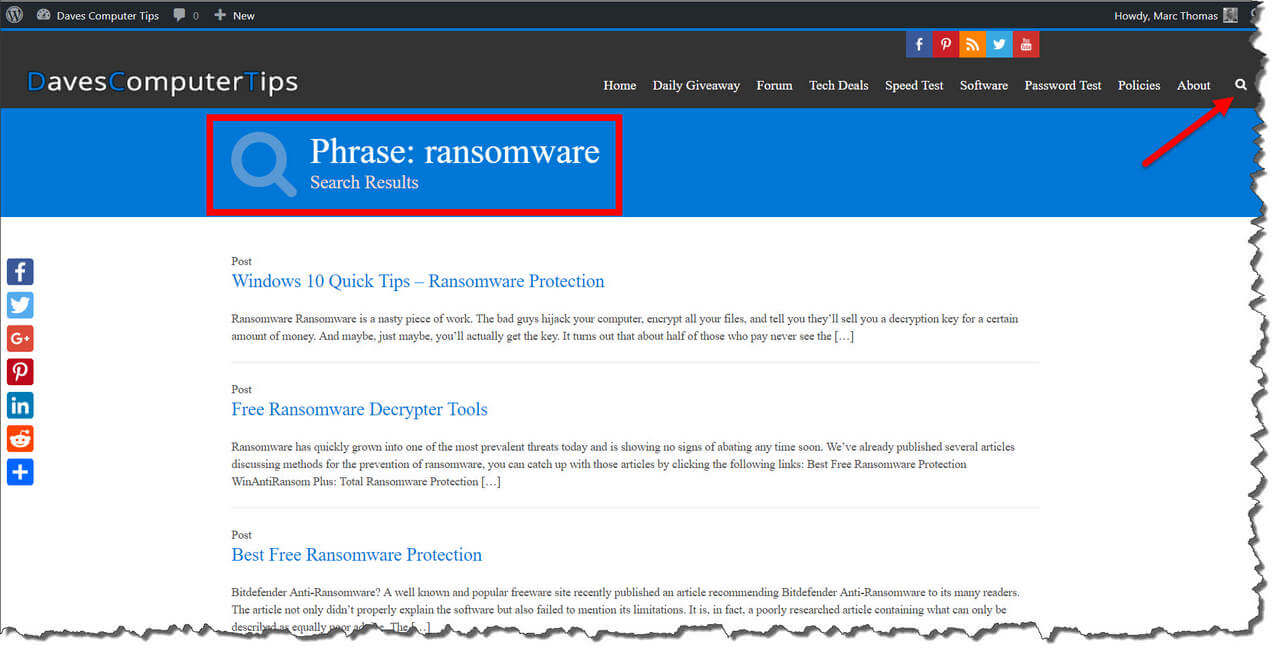Share on Pinterest from the side bar
Image resolution: width=1280 pixels, height=653 pixels.
(20, 372)
